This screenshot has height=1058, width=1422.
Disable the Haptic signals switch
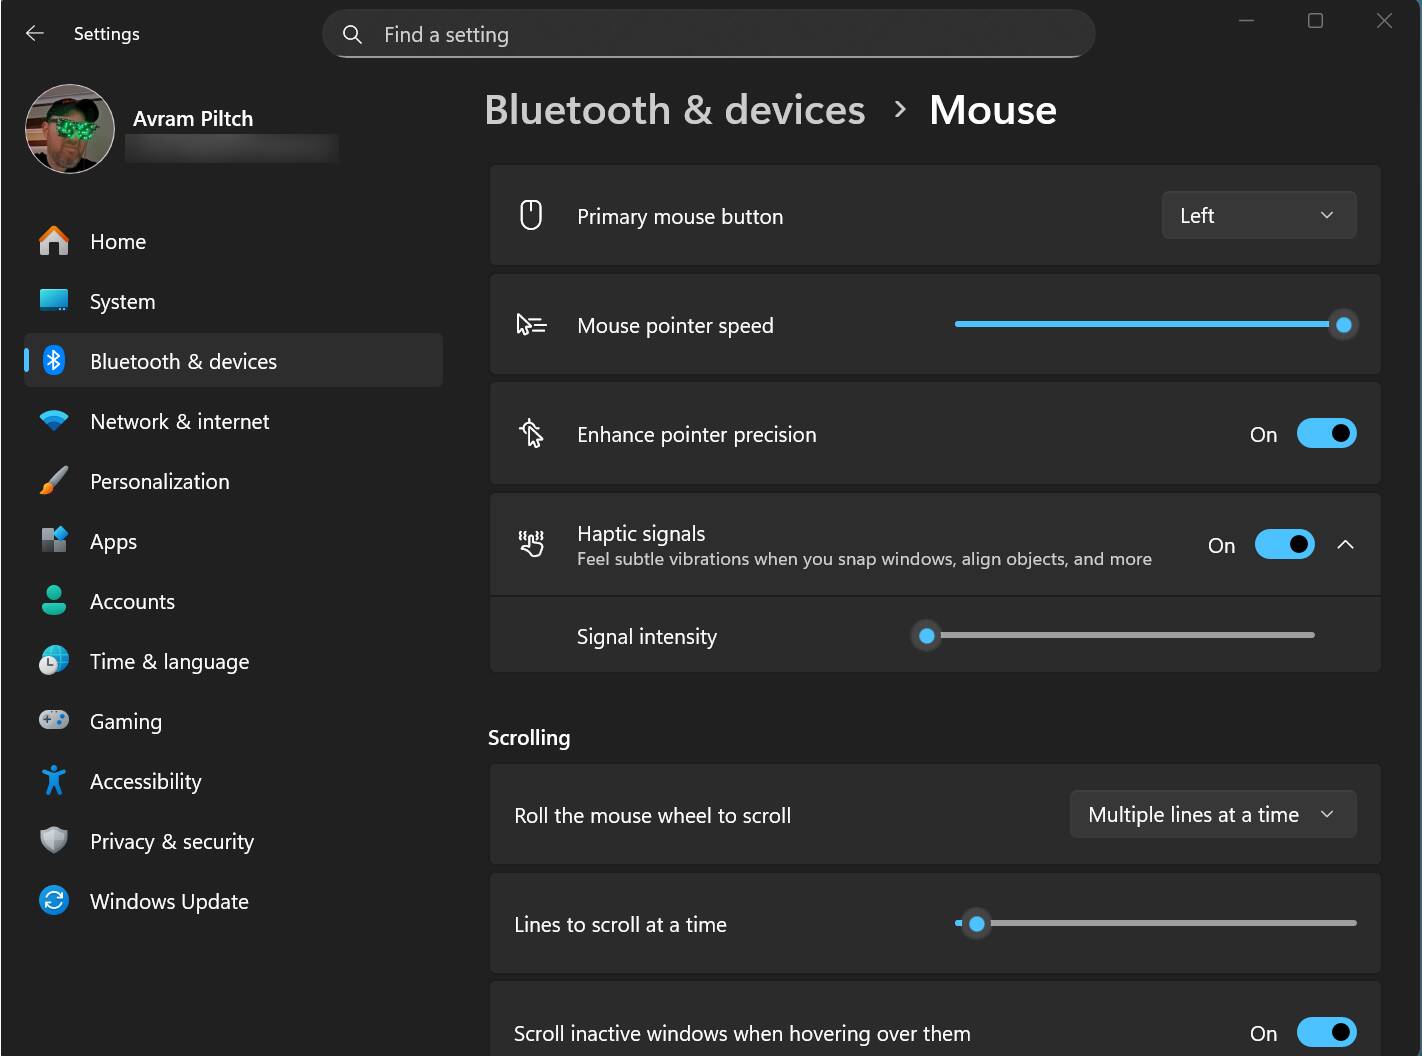point(1284,545)
